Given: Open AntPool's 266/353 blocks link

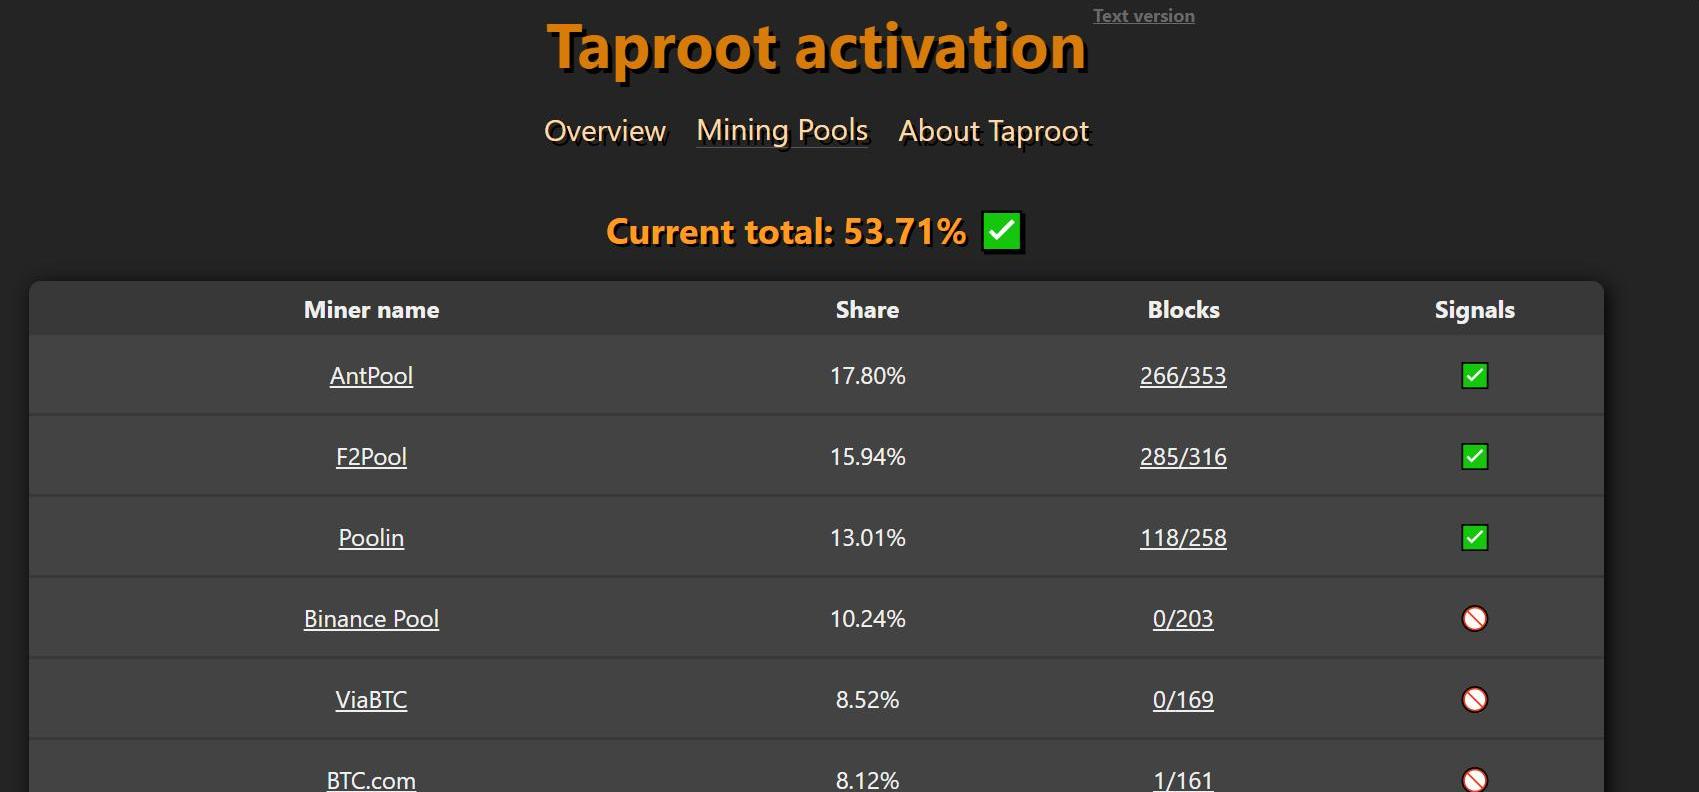Looking at the screenshot, I should 1183,376.
